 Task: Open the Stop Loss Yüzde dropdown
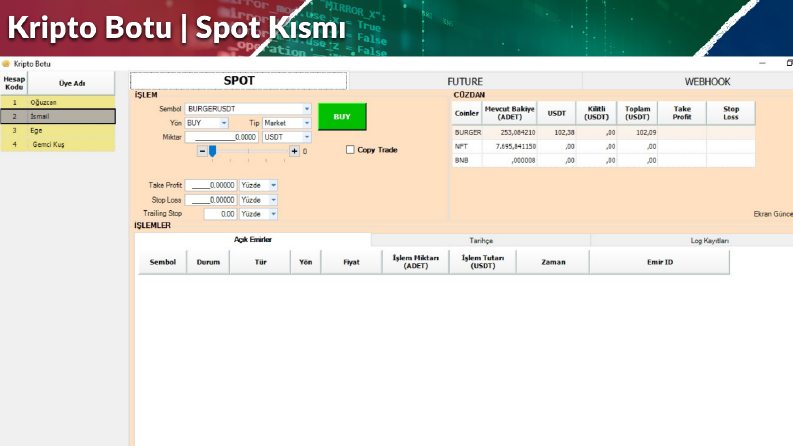pyautogui.click(x=273, y=200)
